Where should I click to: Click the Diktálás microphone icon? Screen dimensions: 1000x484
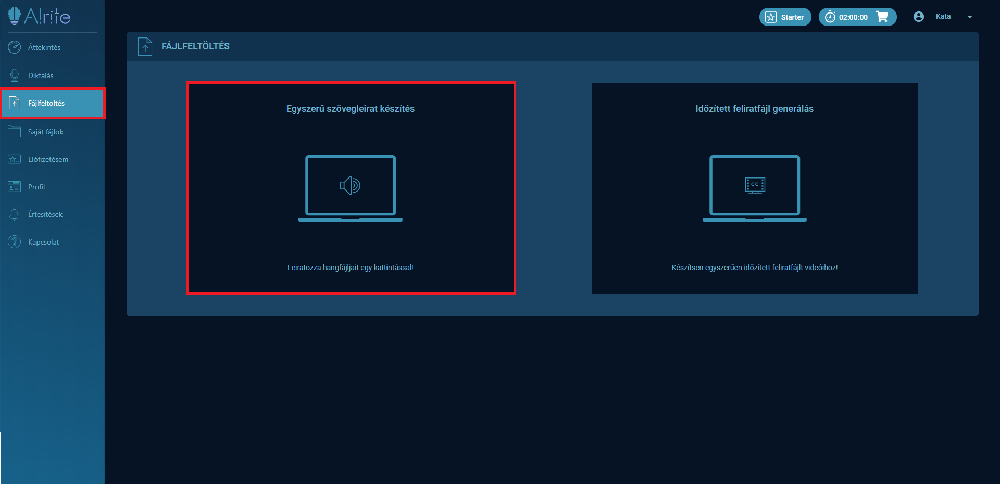(x=14, y=75)
